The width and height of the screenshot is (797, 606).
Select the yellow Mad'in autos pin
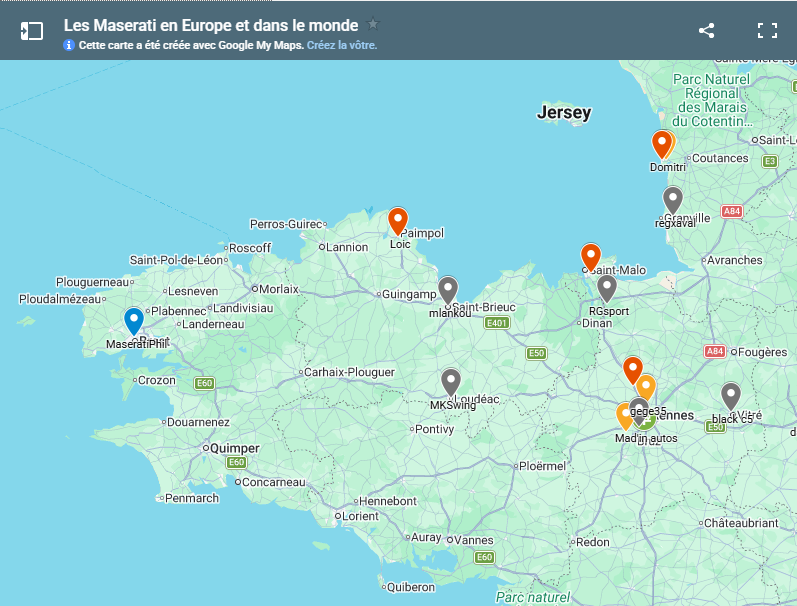pos(626,415)
